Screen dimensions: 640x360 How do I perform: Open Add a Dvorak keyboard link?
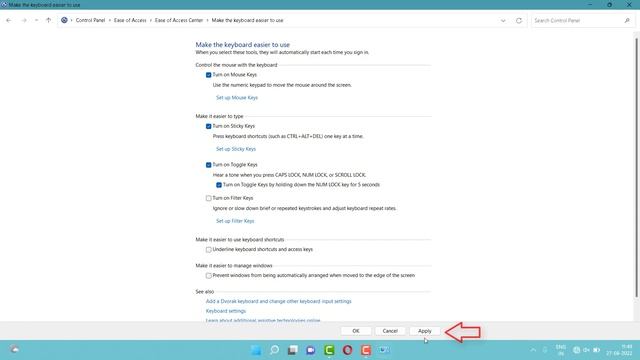coord(278,302)
